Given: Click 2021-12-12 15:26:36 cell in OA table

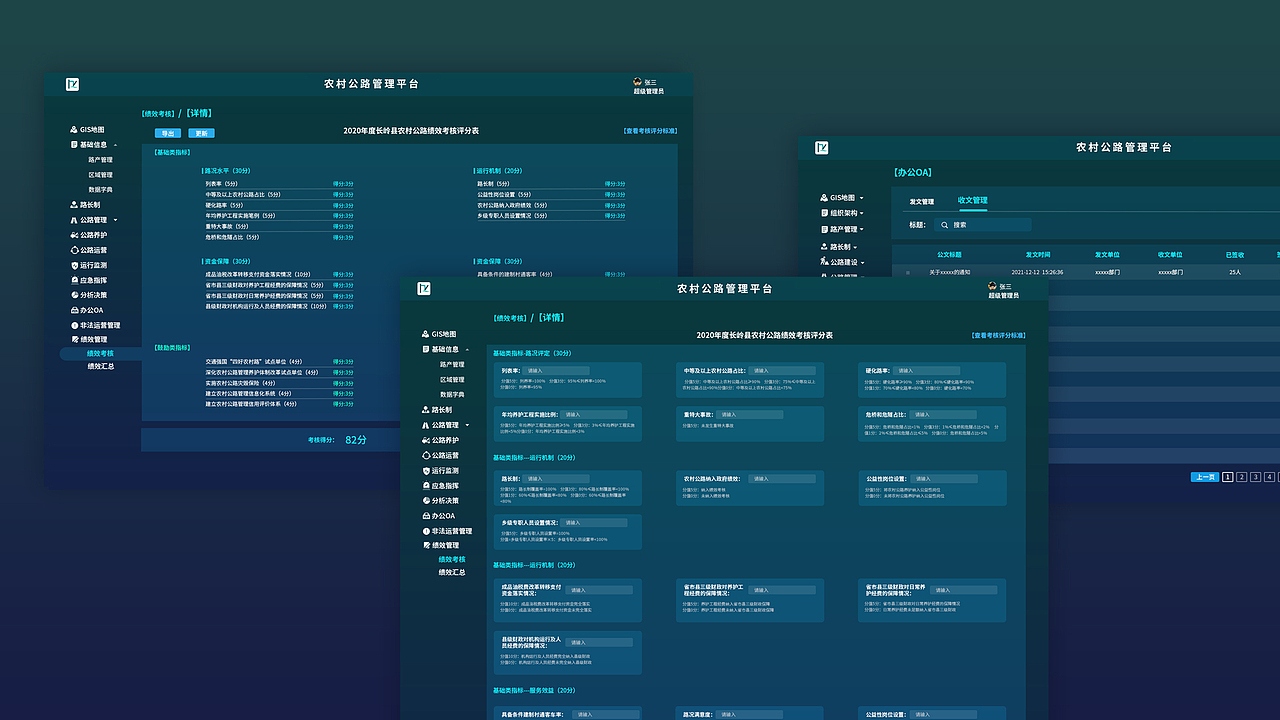Looking at the screenshot, I should pos(1037,272).
